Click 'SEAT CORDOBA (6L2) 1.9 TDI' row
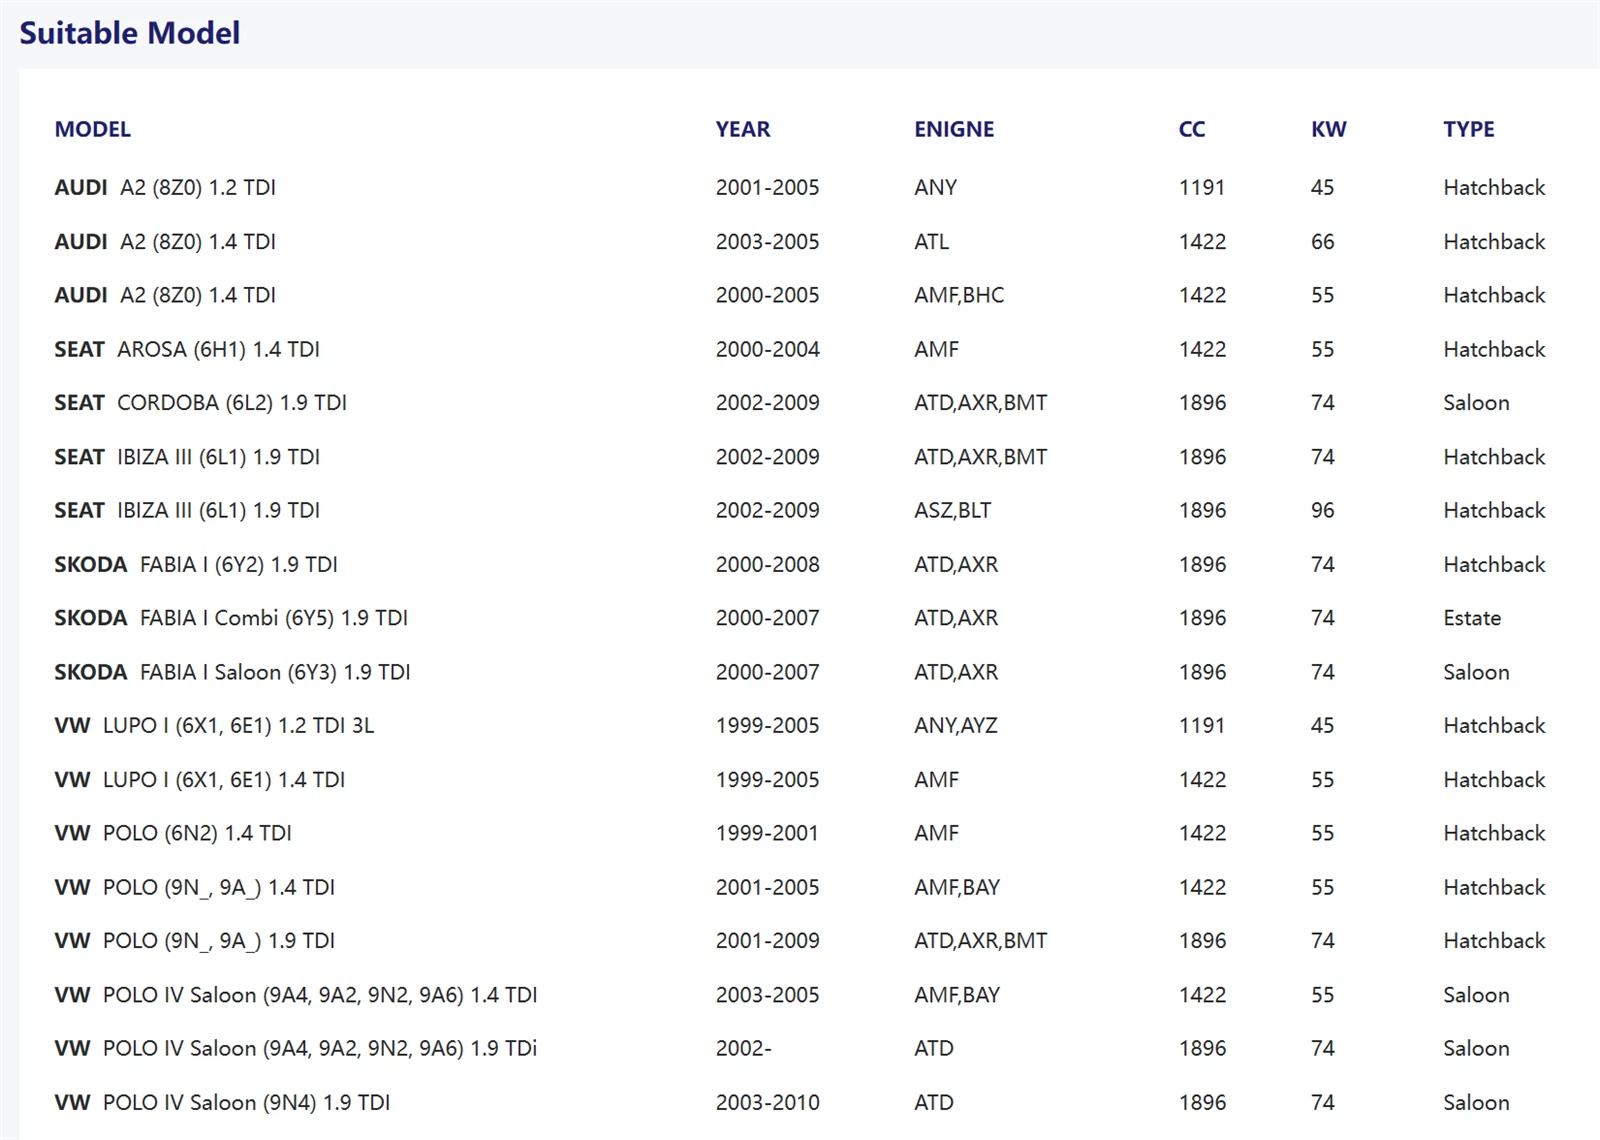Viewport: 1600px width, 1140px height. point(800,402)
